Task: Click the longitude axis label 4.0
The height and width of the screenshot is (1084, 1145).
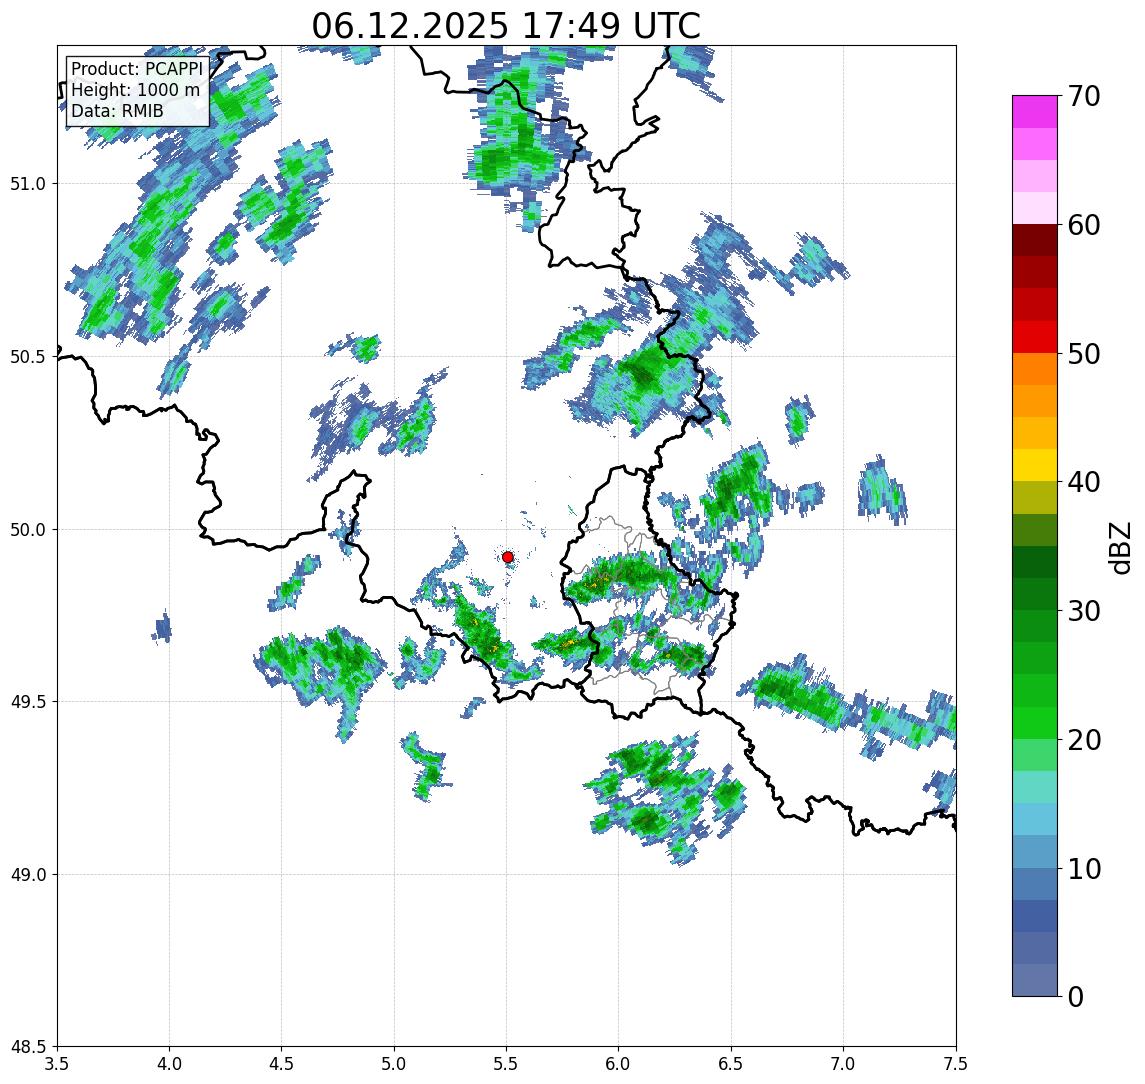Action: pos(169,1064)
